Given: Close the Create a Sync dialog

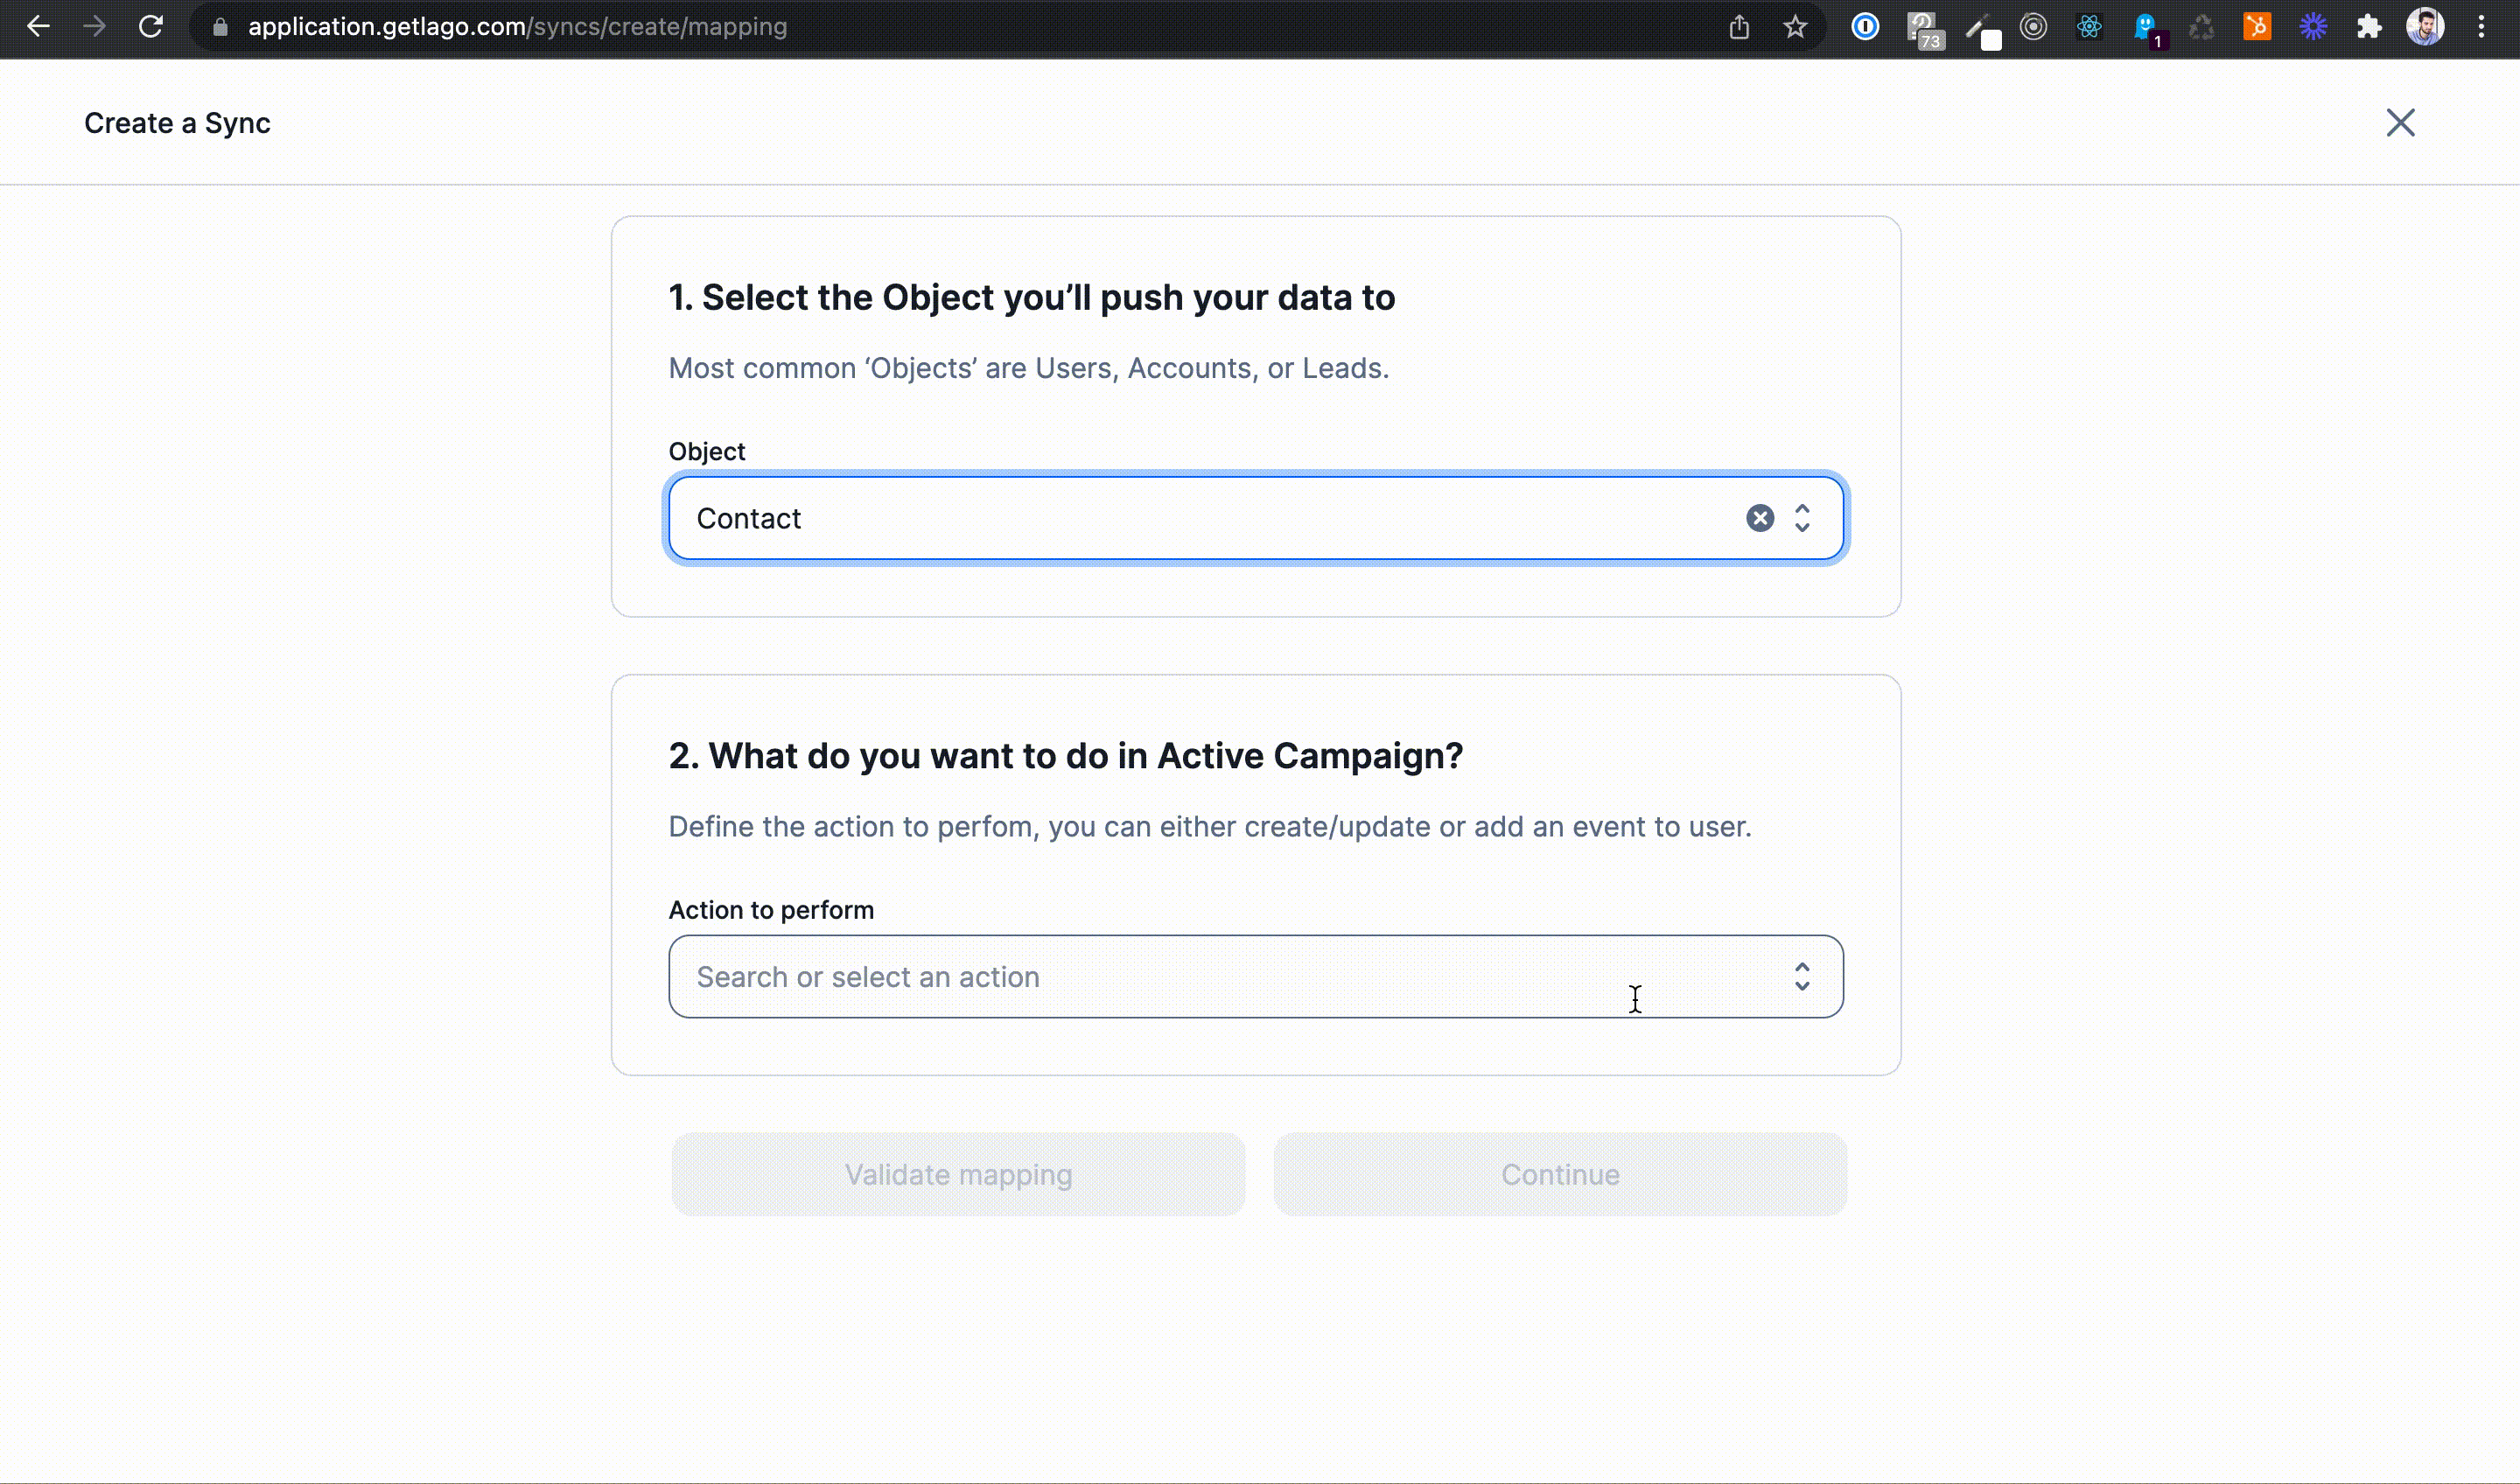Looking at the screenshot, I should tap(2400, 123).
